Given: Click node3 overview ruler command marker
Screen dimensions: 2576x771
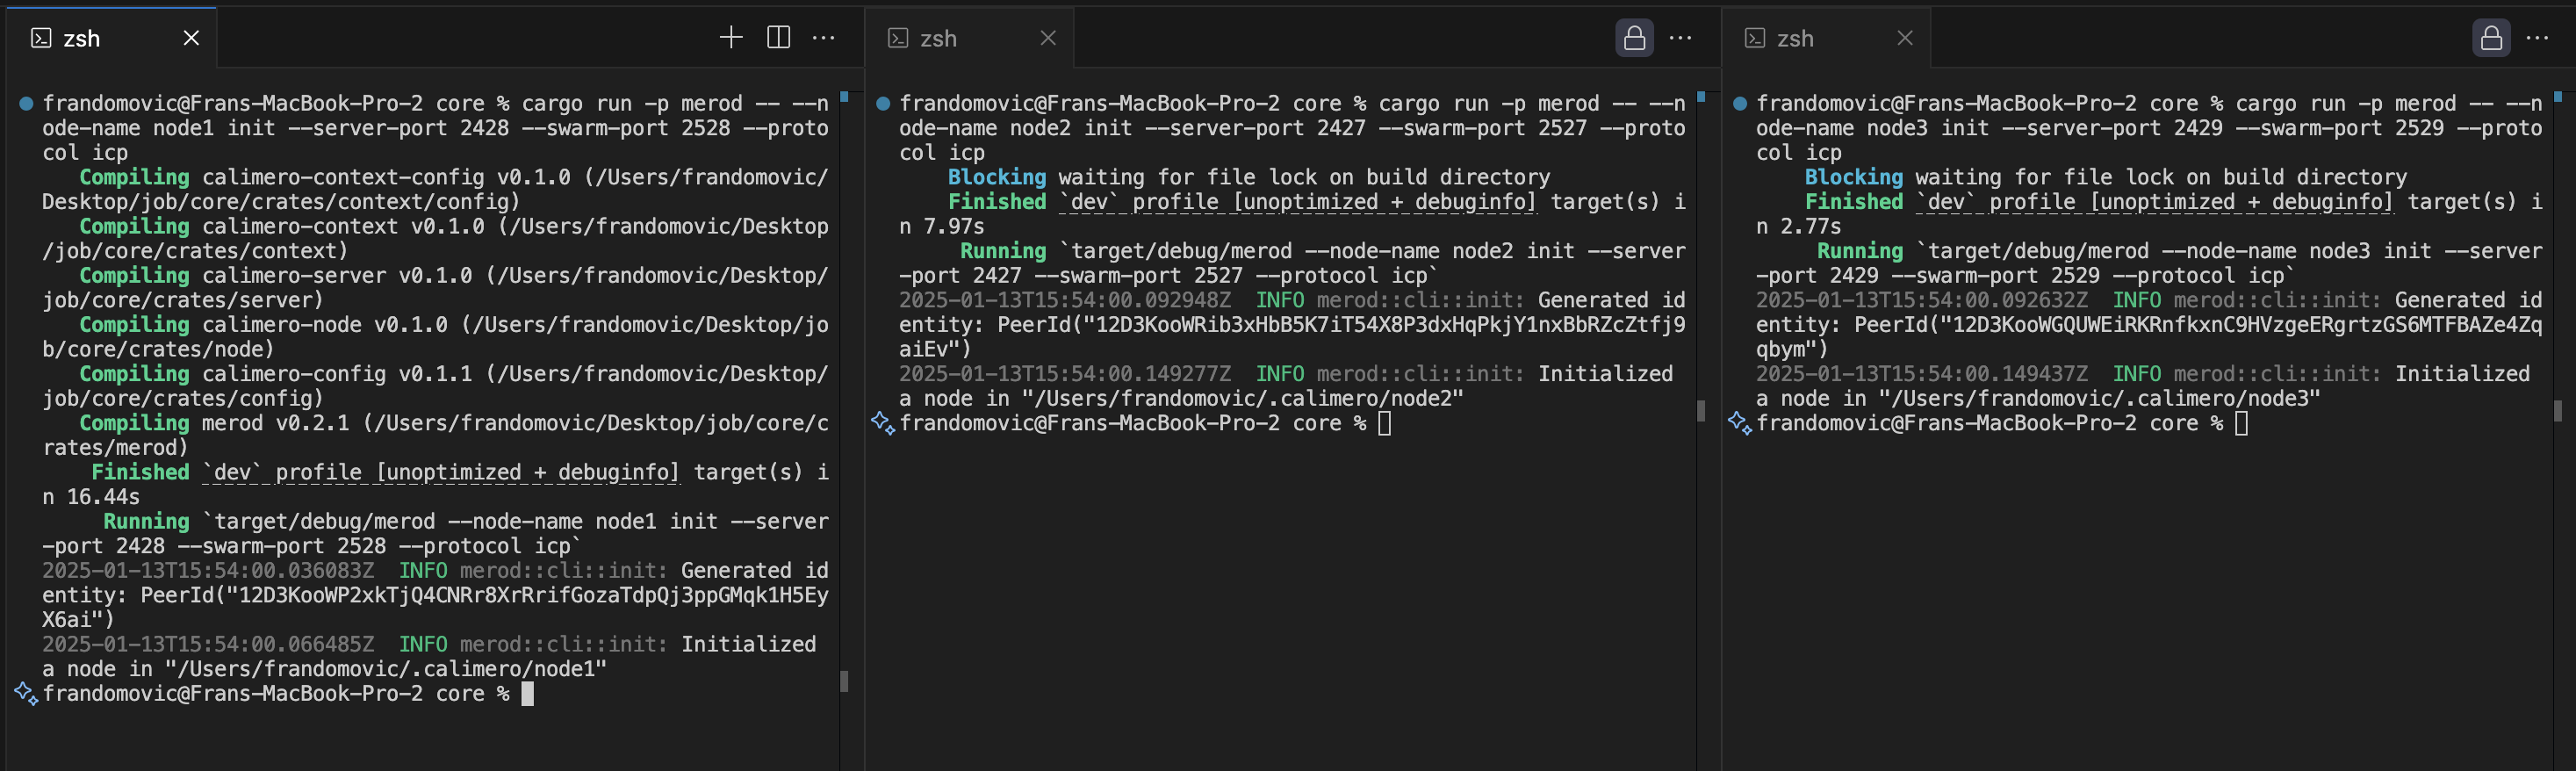Looking at the screenshot, I should click(x=2558, y=97).
